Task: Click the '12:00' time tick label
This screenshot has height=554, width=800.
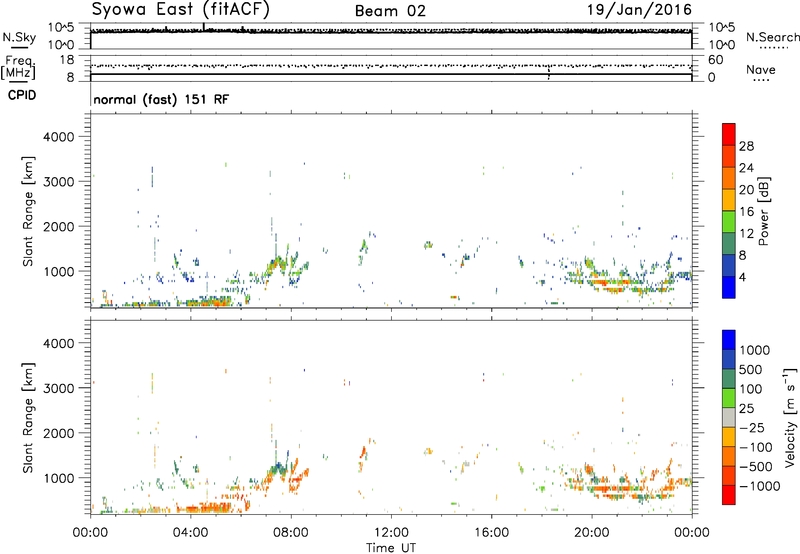Action: [x=391, y=533]
